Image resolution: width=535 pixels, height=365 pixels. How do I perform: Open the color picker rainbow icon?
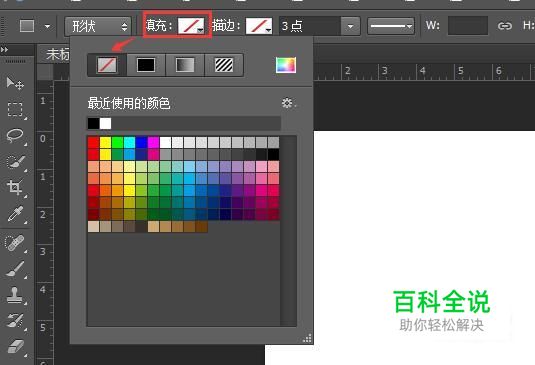[286, 65]
